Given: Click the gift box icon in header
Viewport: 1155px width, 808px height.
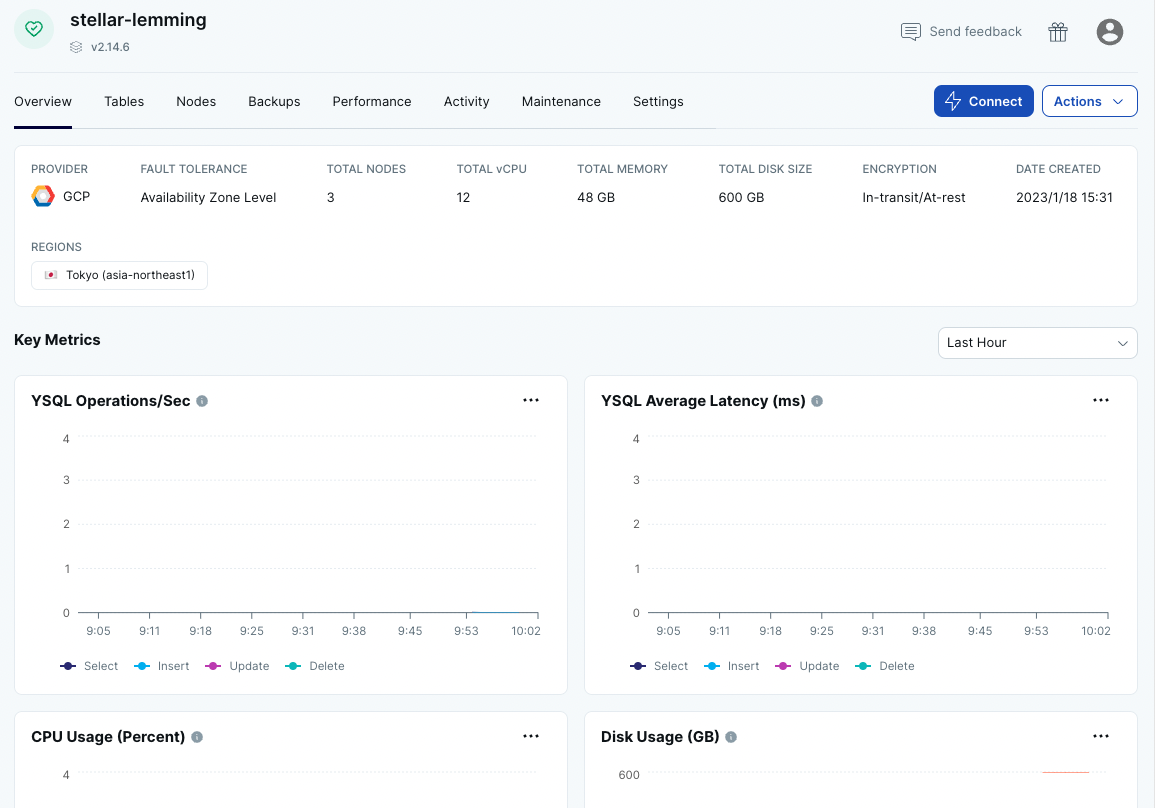Looking at the screenshot, I should tap(1058, 32).
